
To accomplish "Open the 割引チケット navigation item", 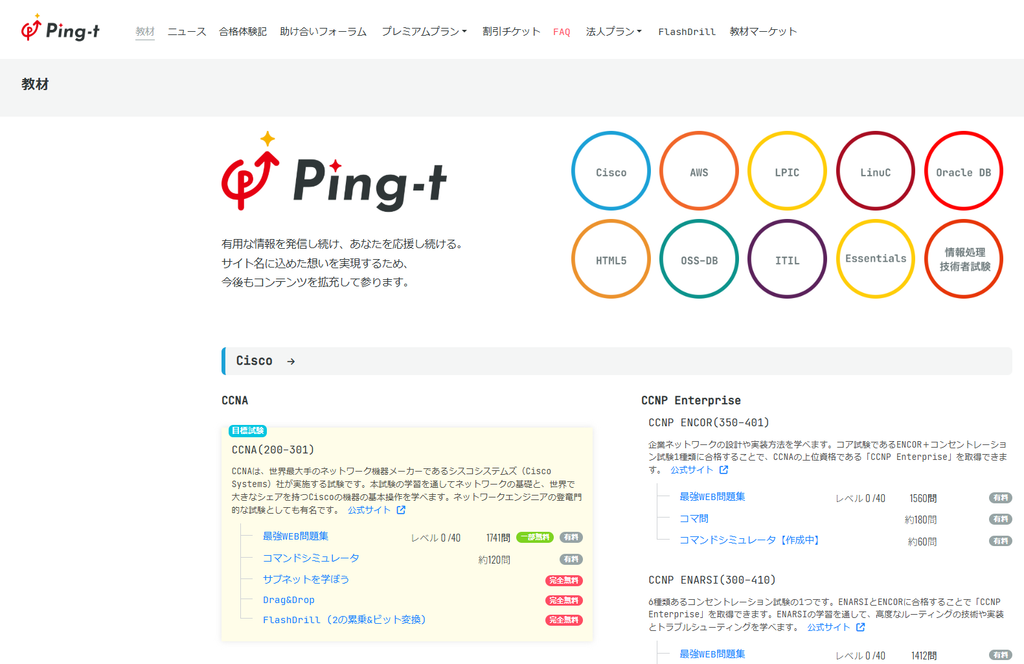I will point(511,31).
